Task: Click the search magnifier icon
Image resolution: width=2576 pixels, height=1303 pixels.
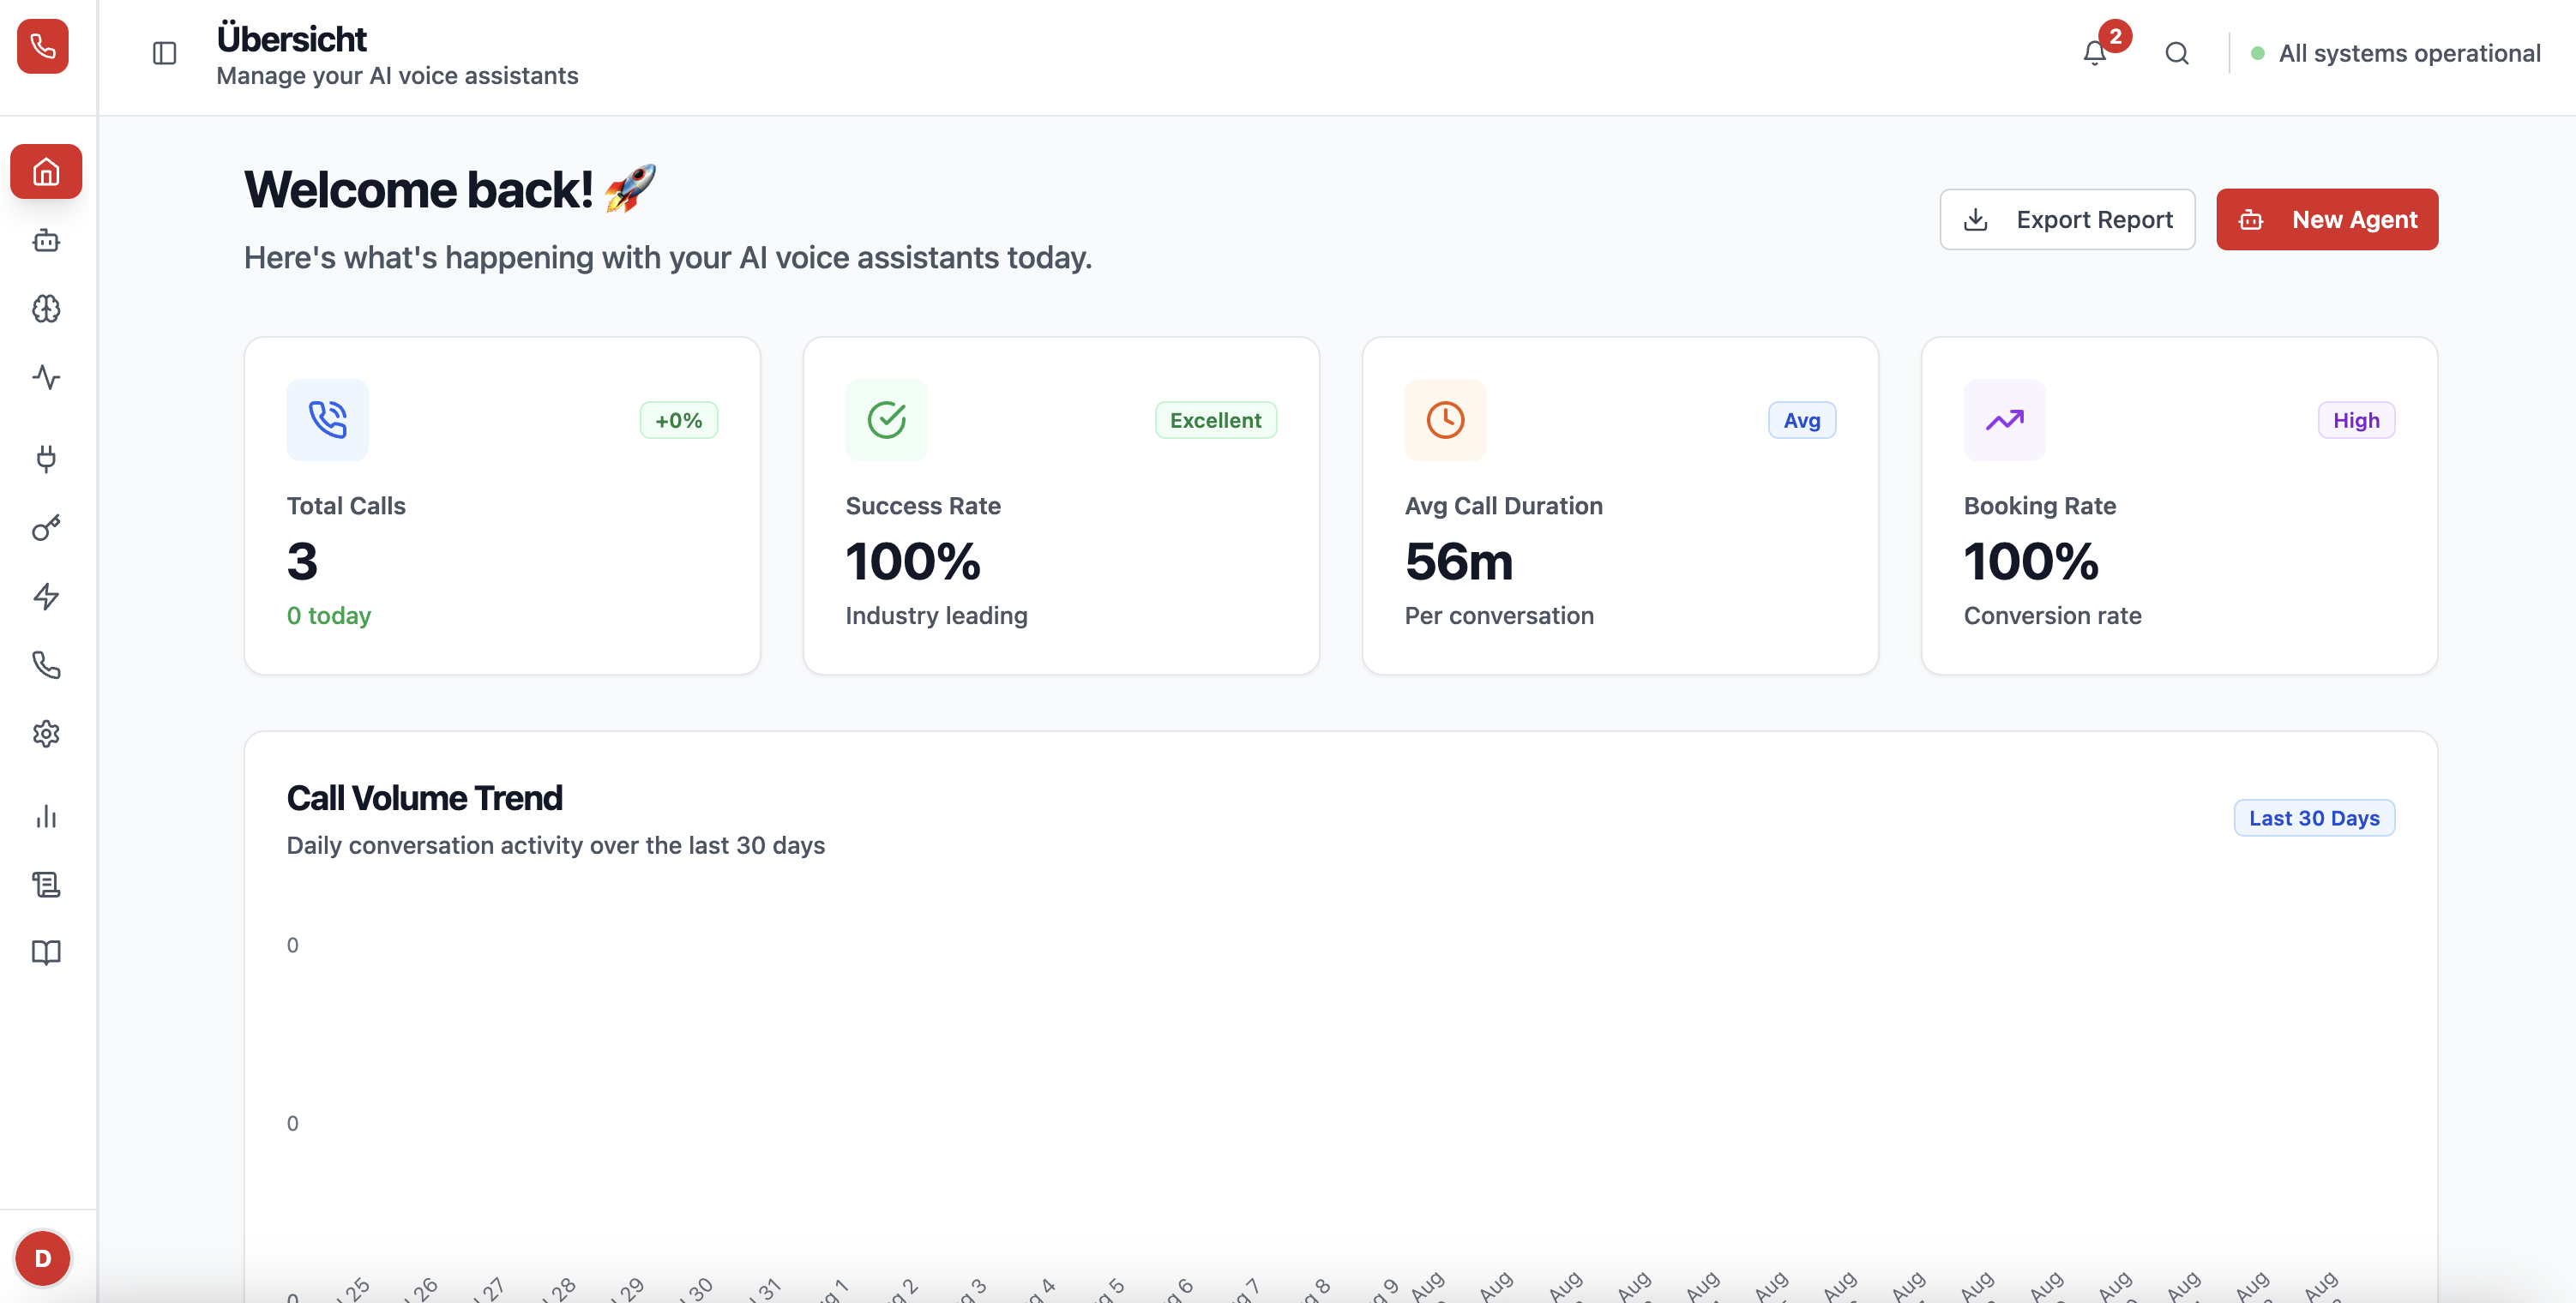Action: [x=2177, y=53]
